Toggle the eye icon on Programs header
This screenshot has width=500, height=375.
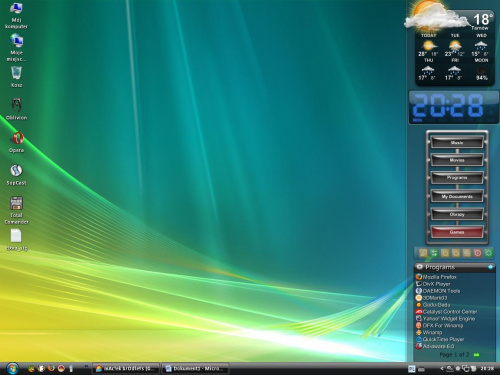(x=420, y=267)
